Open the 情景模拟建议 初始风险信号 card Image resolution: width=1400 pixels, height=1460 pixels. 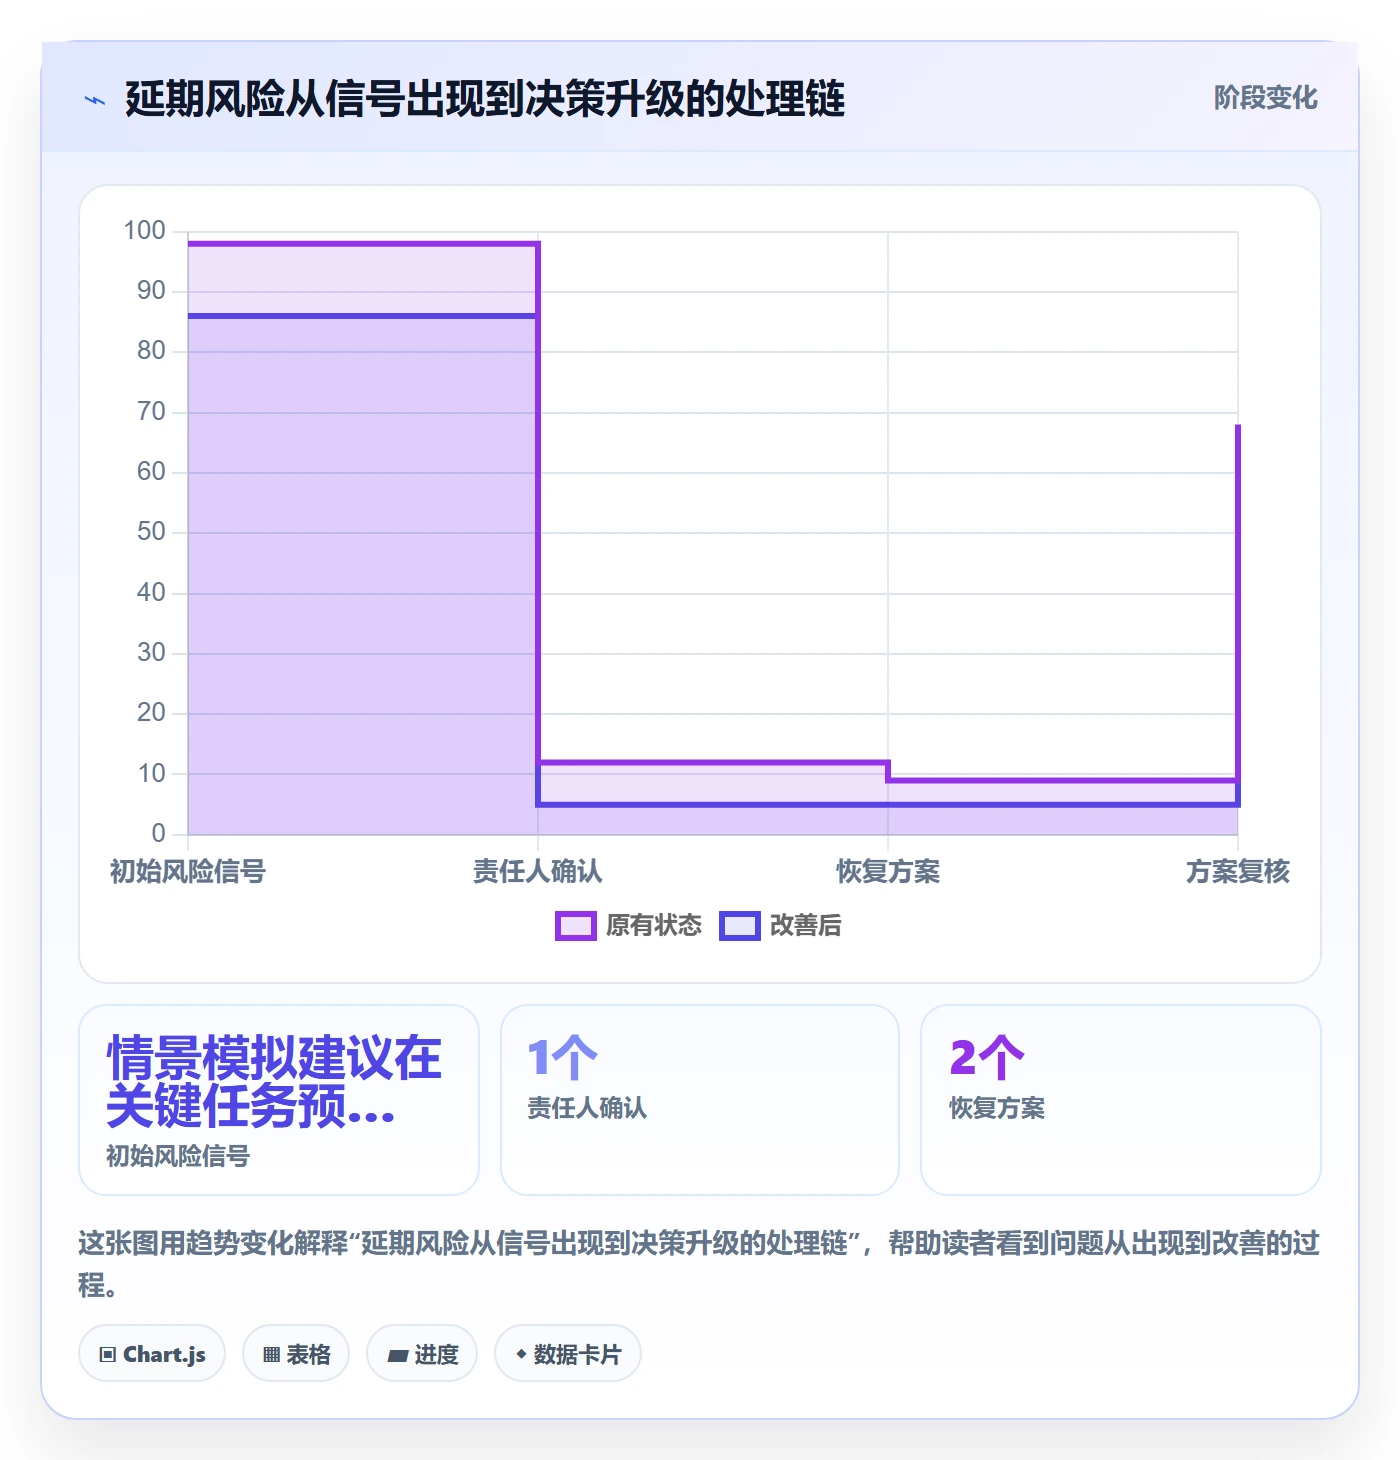(279, 1100)
